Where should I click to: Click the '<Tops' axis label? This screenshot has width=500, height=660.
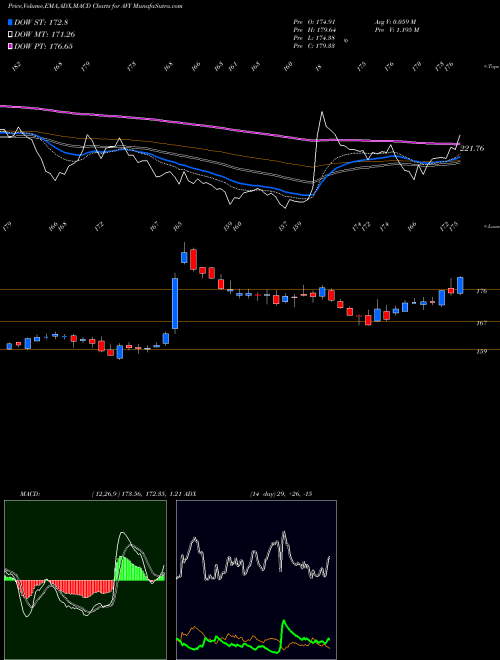point(491,67)
